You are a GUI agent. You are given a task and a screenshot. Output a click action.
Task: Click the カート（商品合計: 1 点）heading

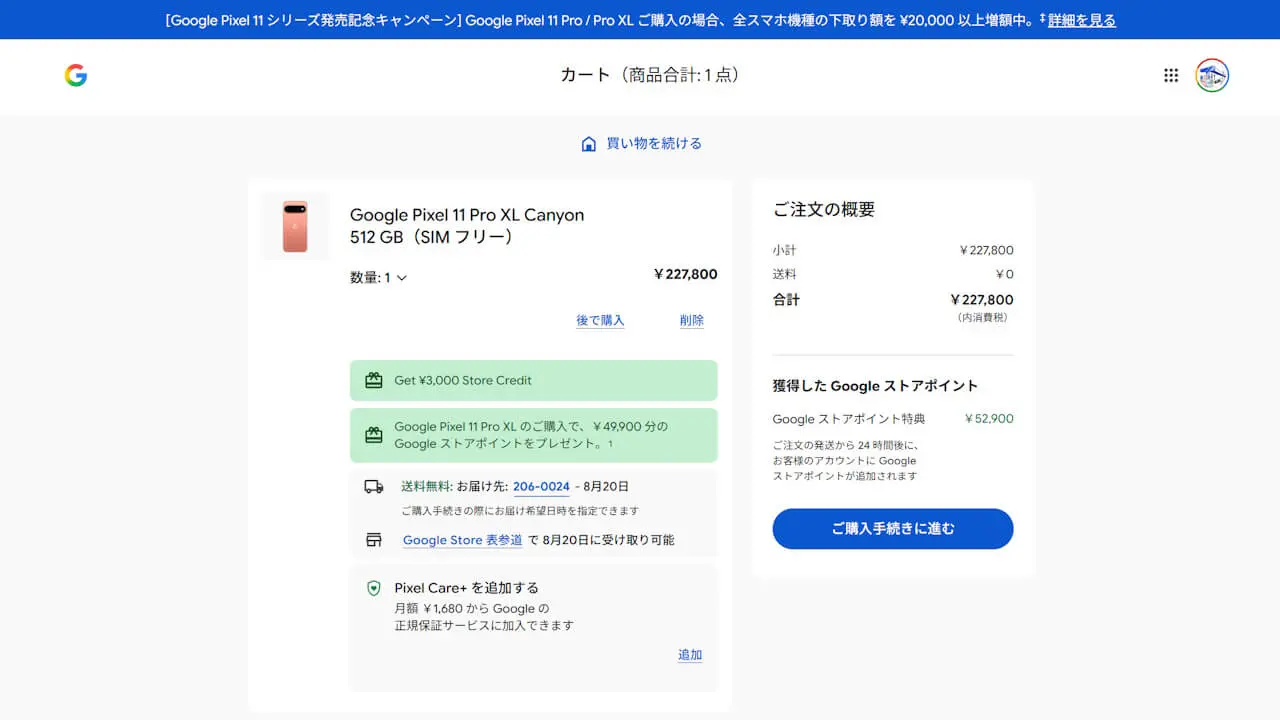(650, 75)
